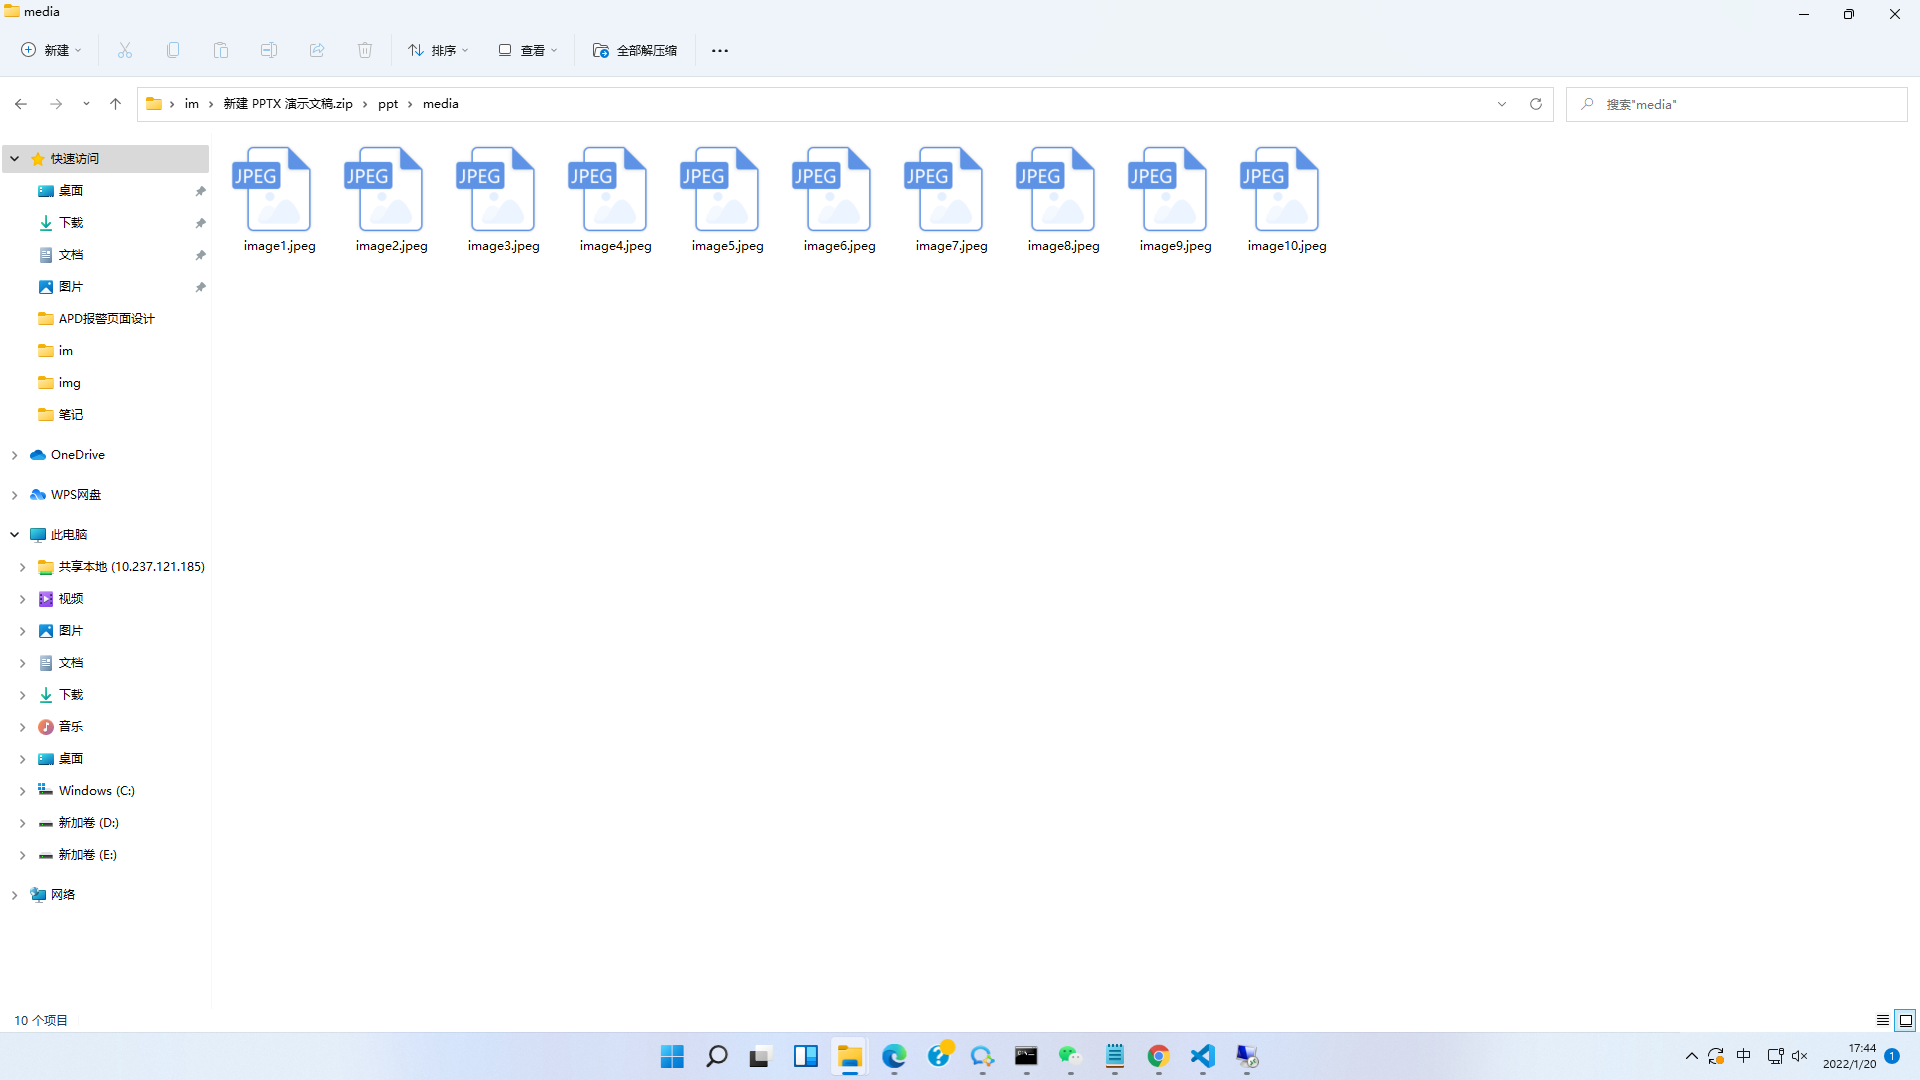Open Task View on taskbar
Screen dimensions: 1920x1080
coord(761,1056)
